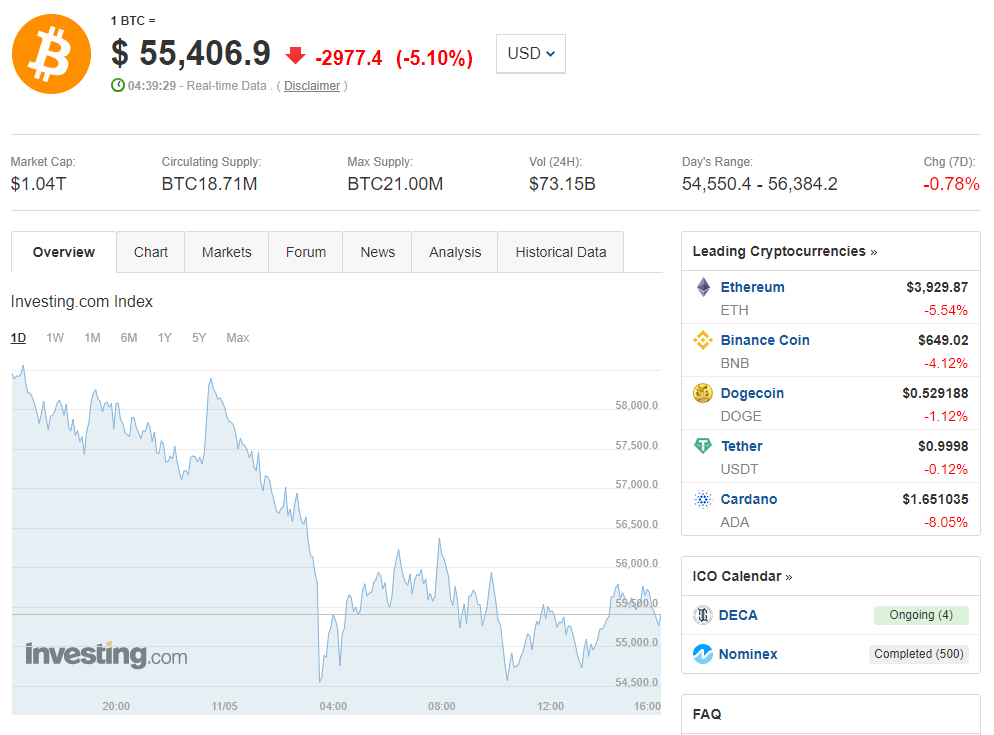The height and width of the screenshot is (735, 994).
Task: Click the USDT ticker symbol
Action: pos(739,469)
